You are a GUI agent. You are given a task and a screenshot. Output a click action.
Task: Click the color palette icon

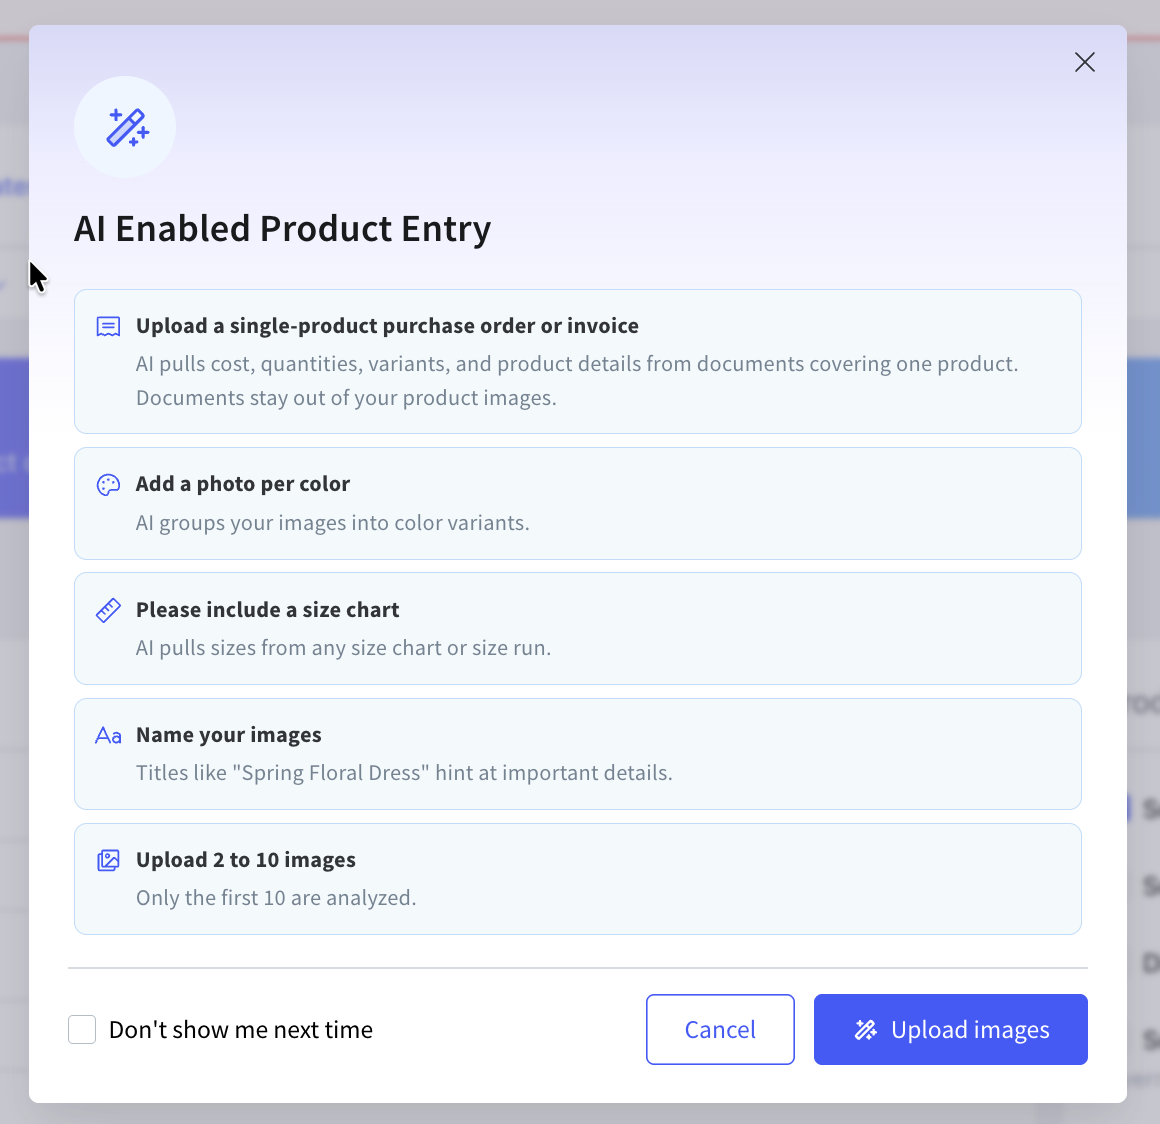tap(108, 485)
